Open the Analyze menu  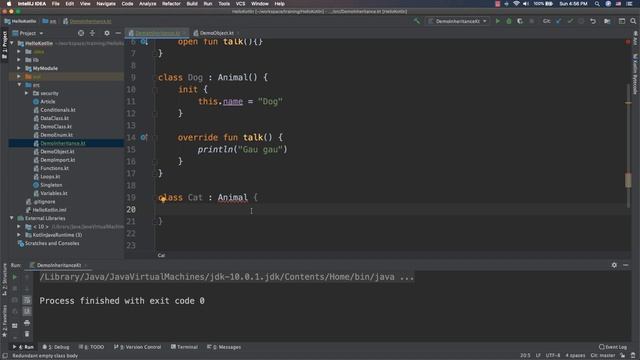click(x=147, y=4)
